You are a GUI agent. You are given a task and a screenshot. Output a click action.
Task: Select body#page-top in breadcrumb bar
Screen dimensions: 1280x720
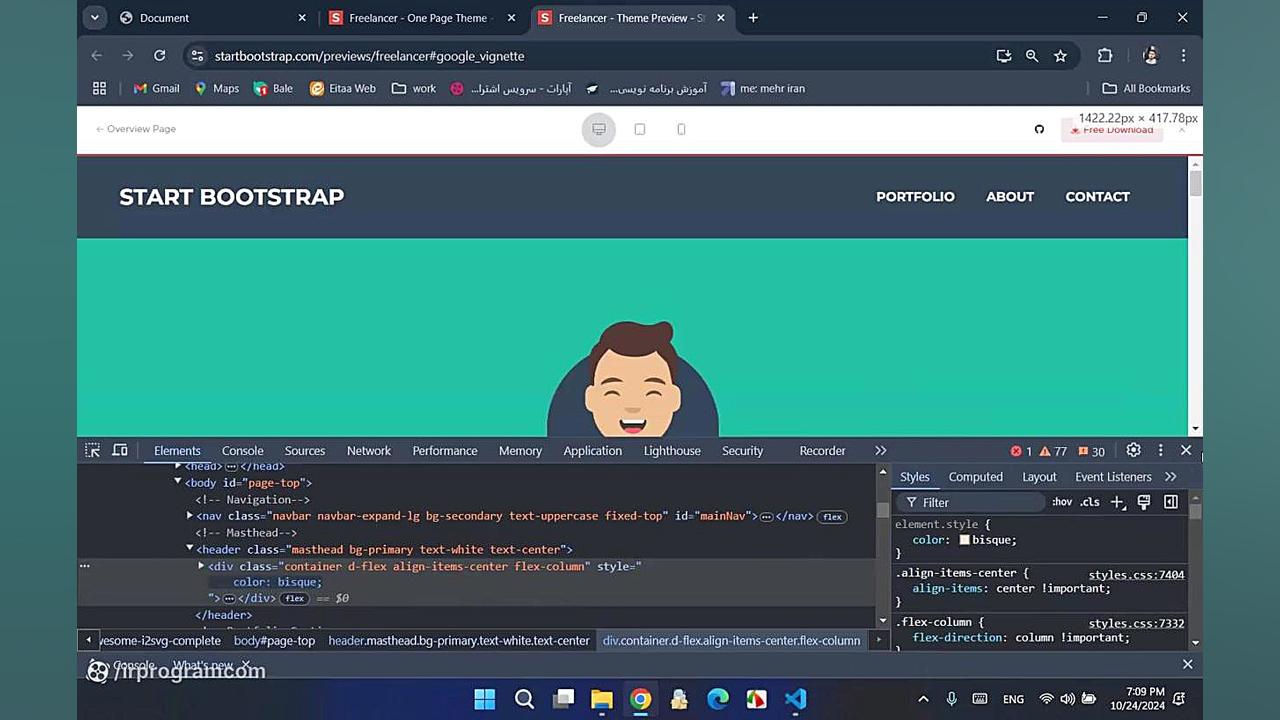(x=274, y=641)
